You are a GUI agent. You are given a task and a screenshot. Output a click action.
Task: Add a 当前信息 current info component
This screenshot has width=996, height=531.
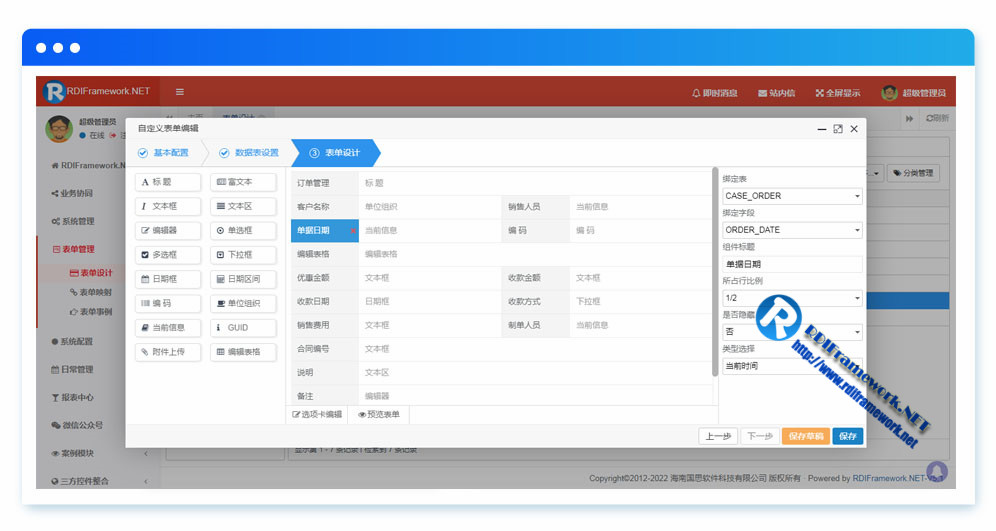click(x=168, y=327)
